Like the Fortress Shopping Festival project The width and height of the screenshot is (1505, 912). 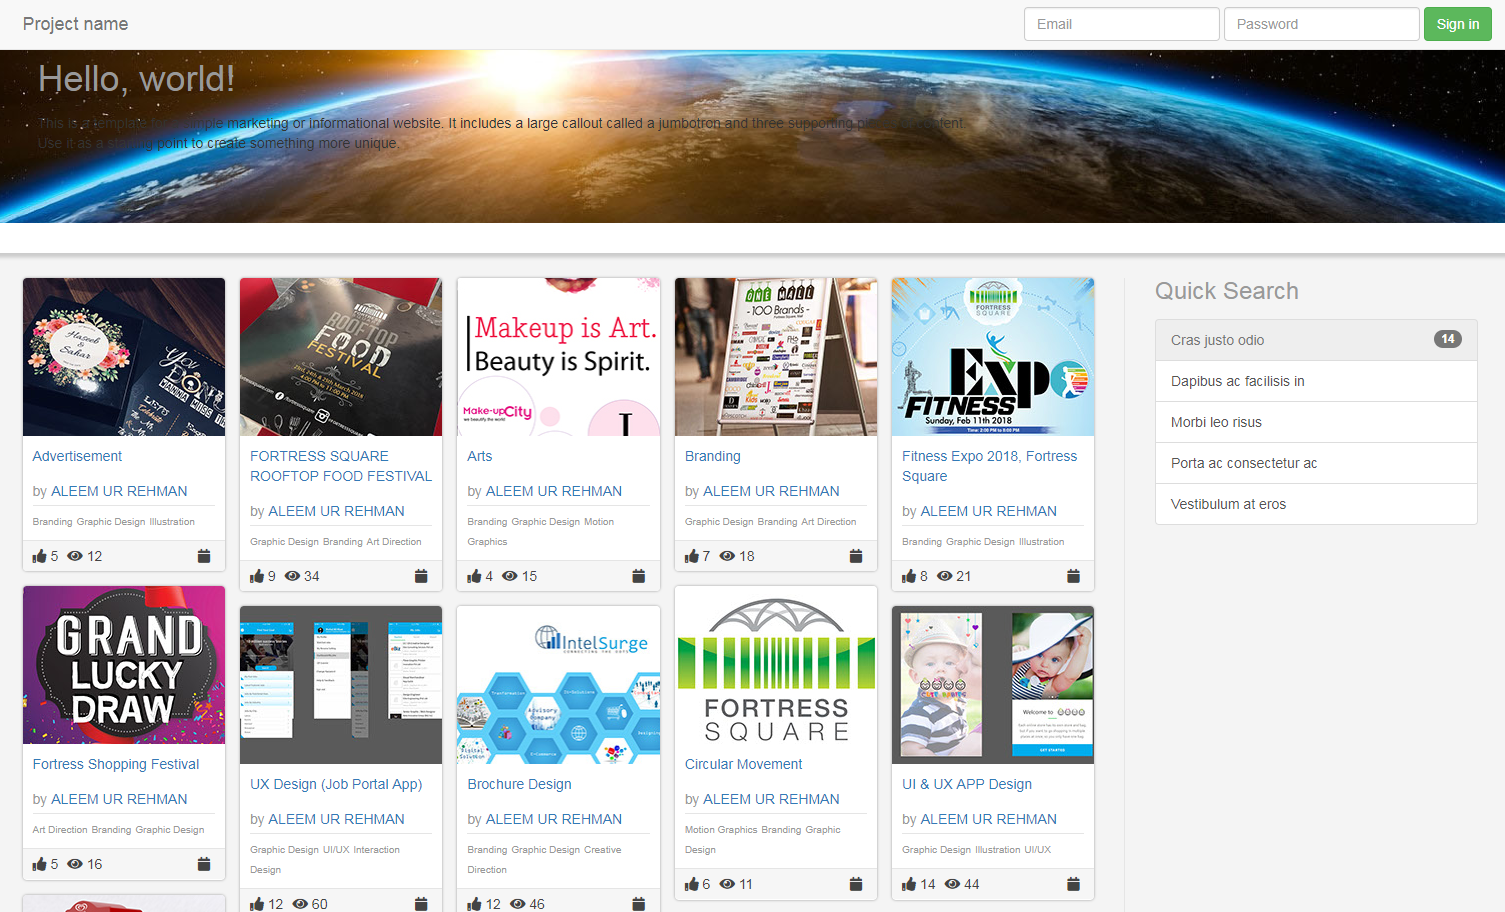40,864
